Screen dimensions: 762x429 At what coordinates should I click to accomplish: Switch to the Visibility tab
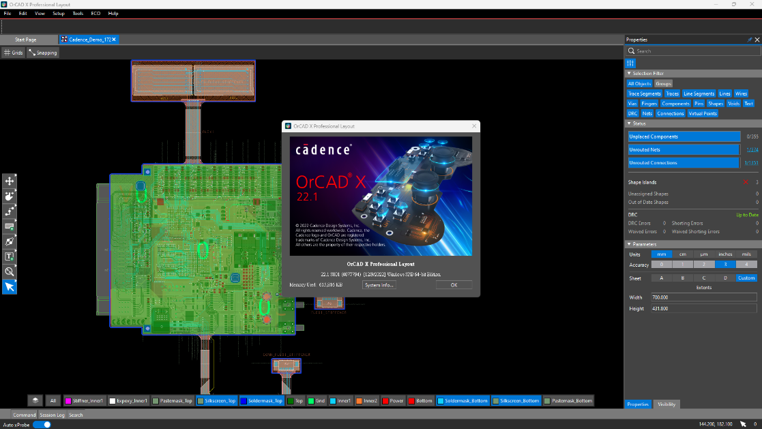(666, 404)
